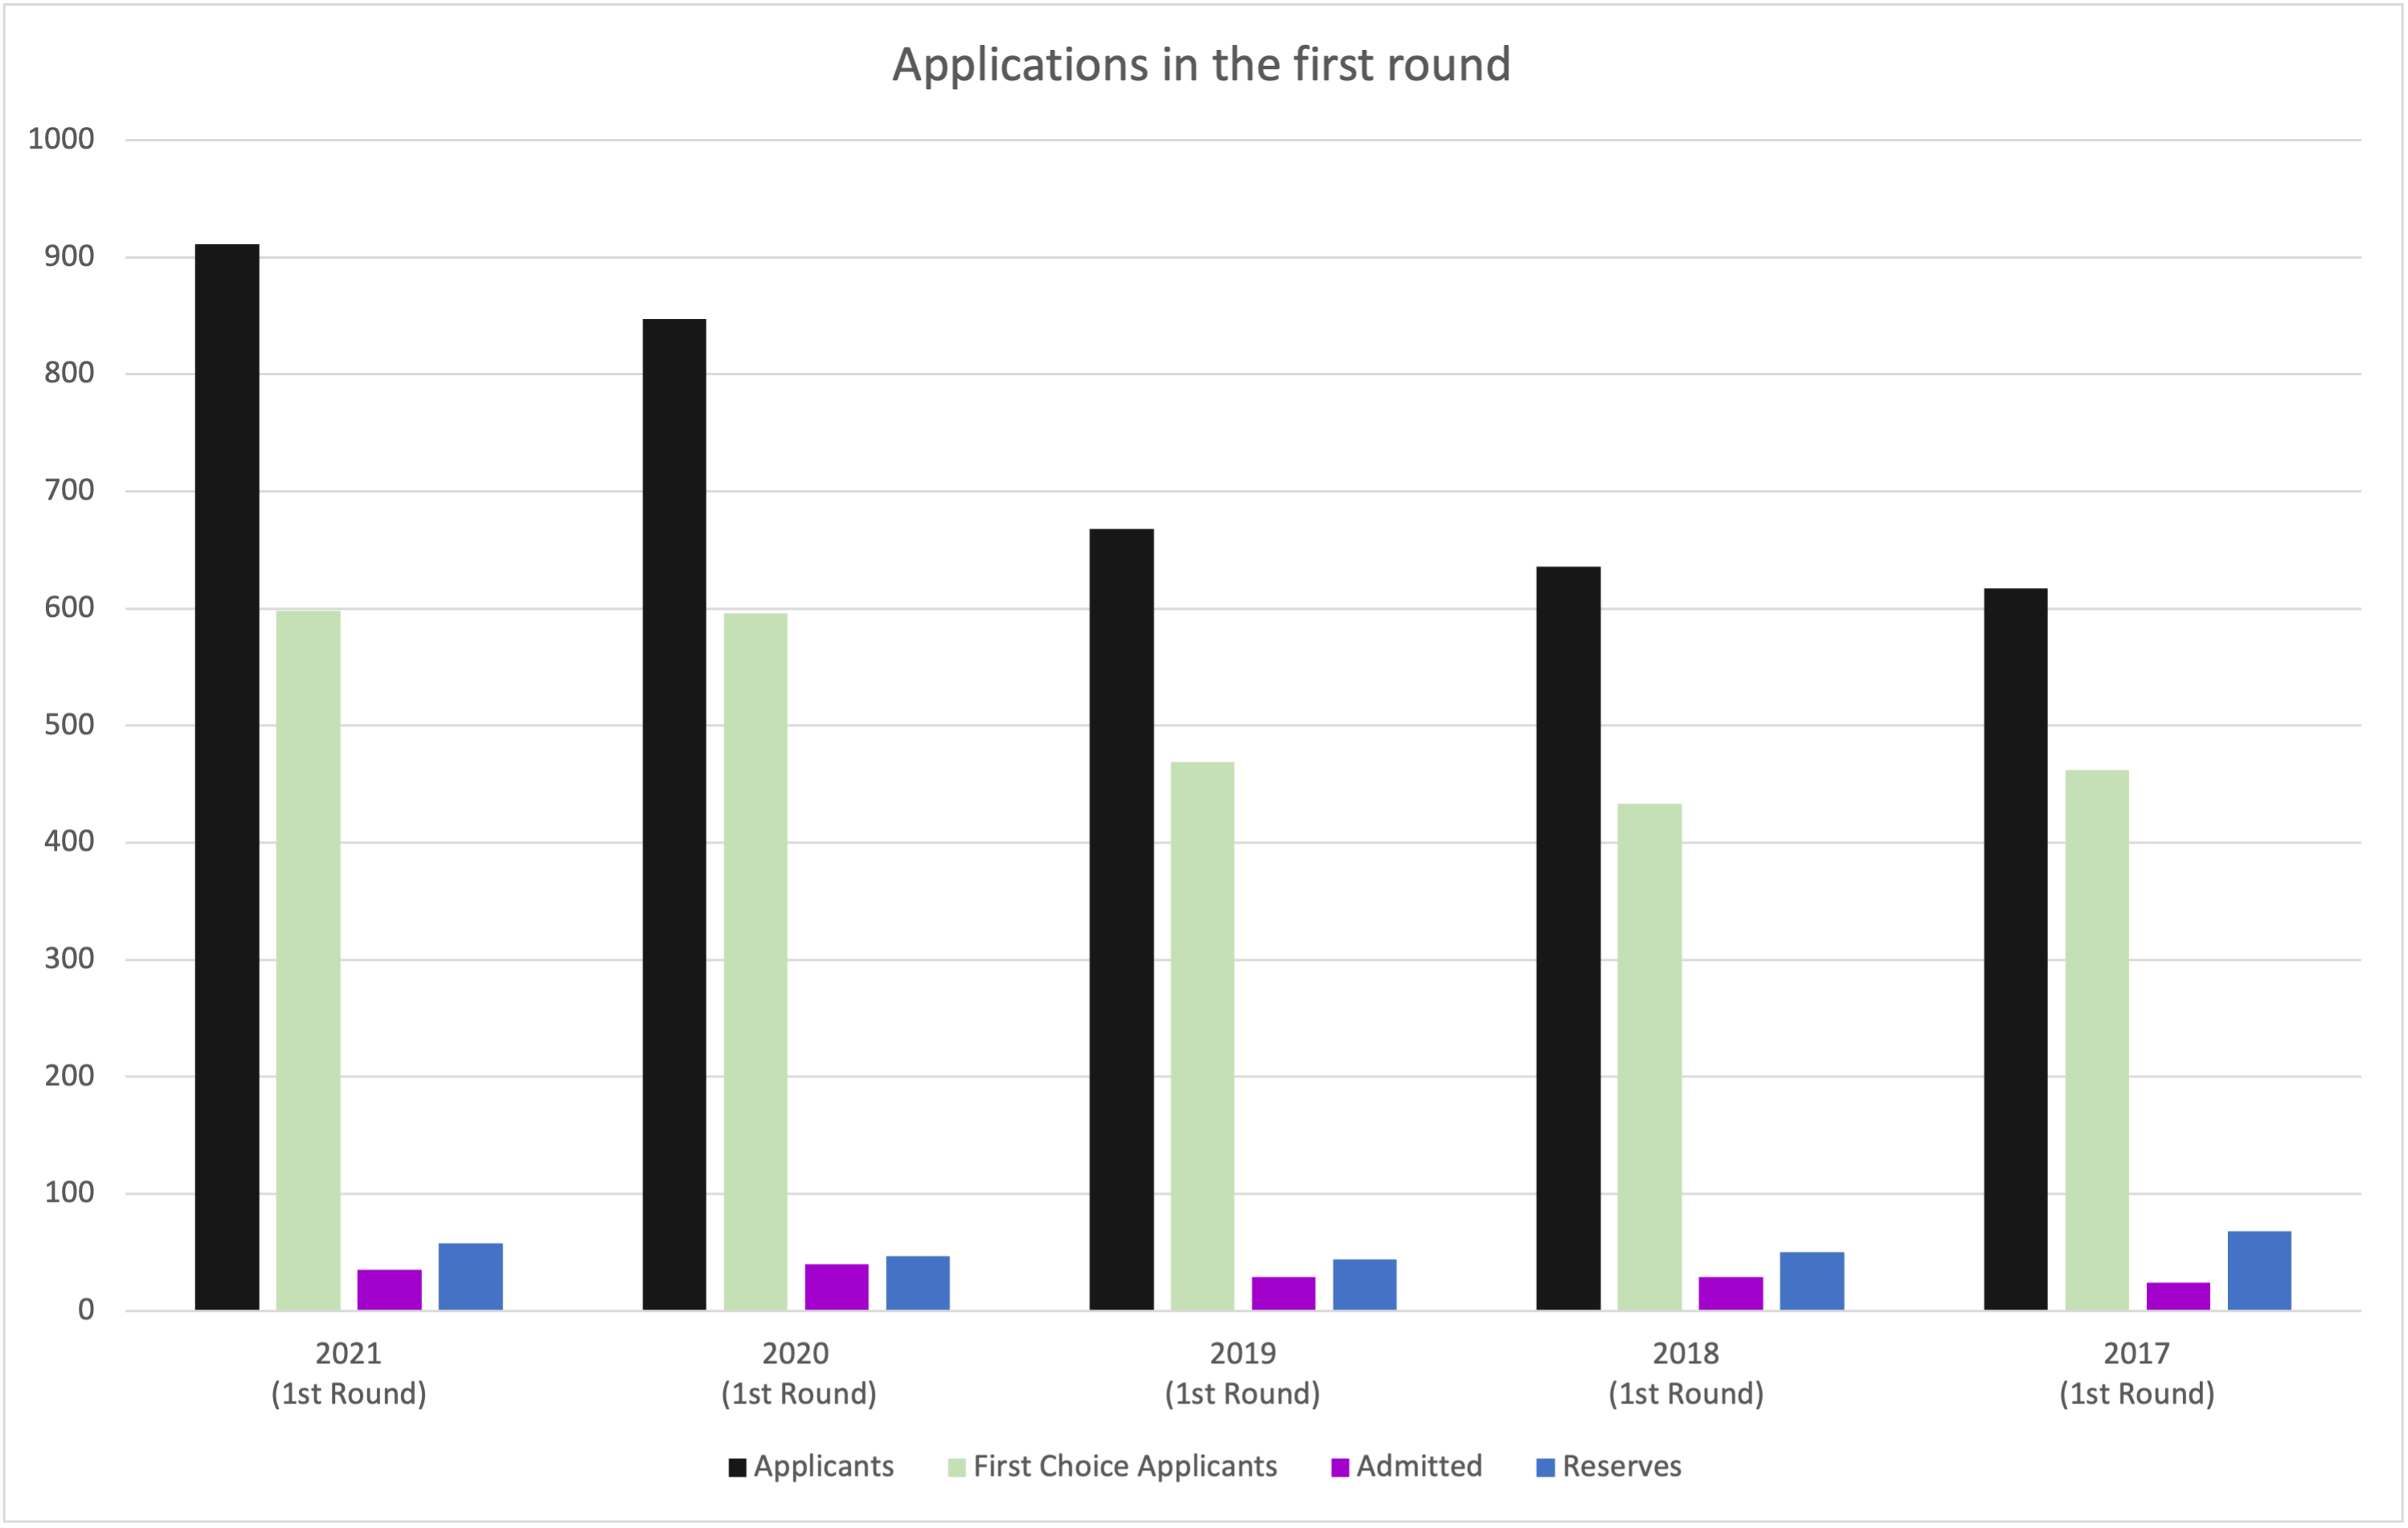2408x1528 pixels.
Task: Click the 2018 Reserves blue bar
Action: pyautogui.click(x=1811, y=1281)
